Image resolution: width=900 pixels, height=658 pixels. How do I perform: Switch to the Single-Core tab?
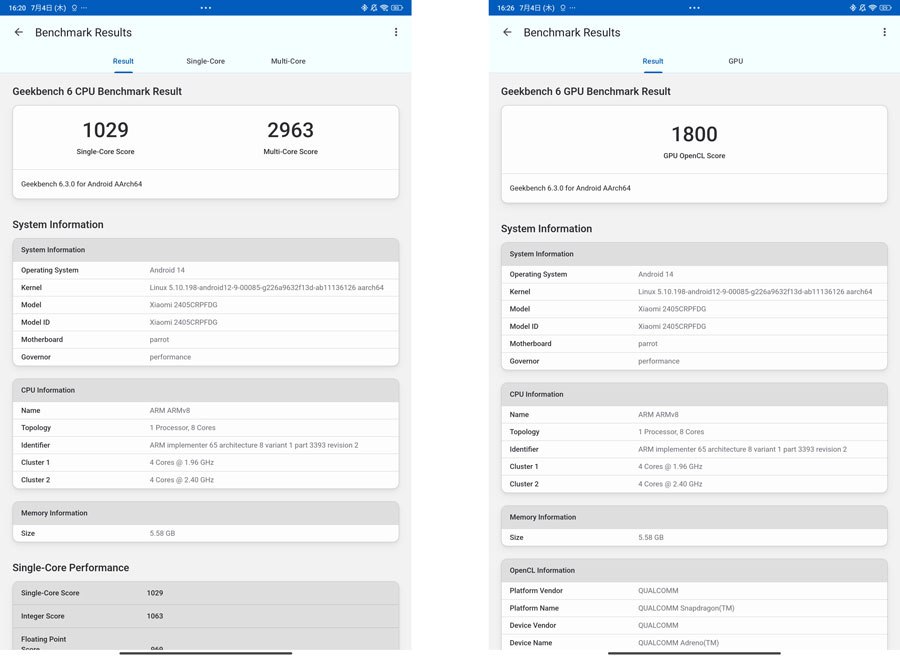(x=205, y=61)
